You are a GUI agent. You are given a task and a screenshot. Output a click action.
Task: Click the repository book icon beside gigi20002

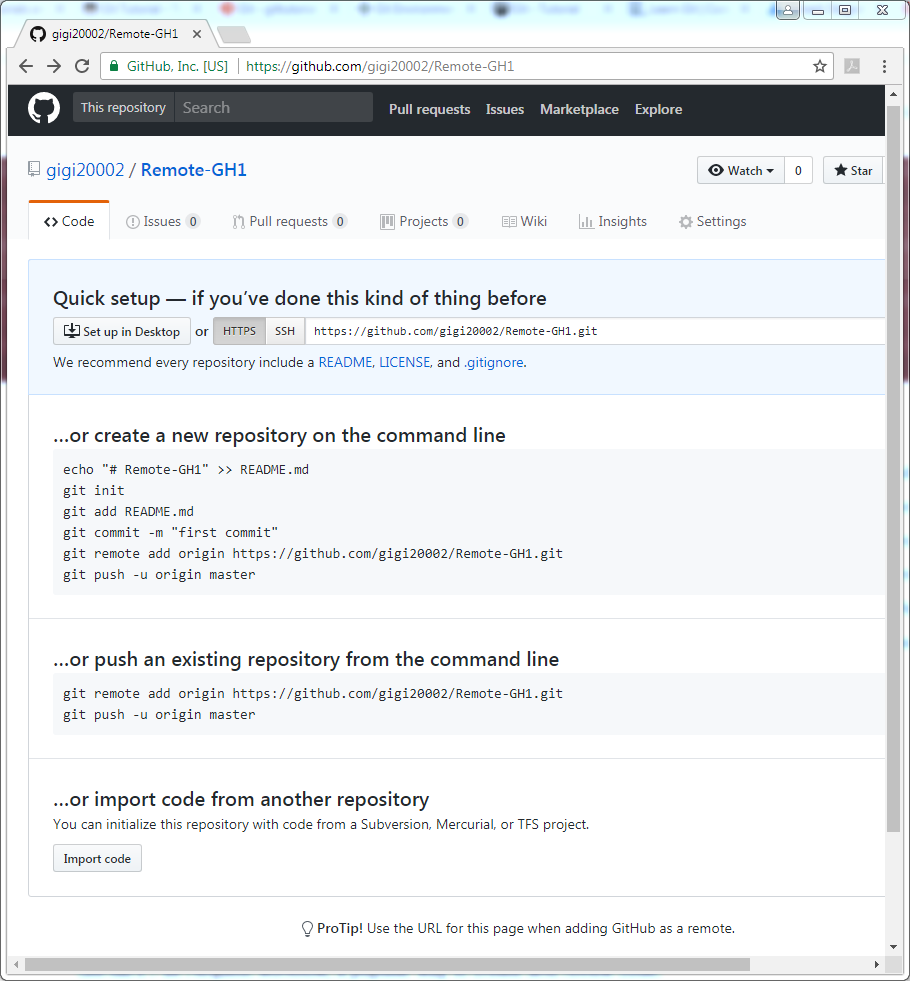tap(34, 169)
